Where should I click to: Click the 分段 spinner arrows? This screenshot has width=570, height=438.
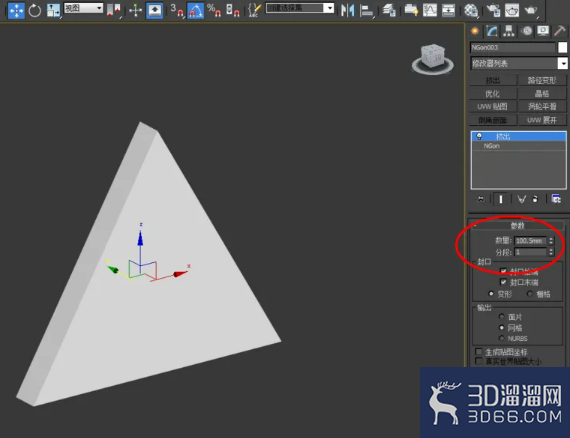tap(551, 252)
